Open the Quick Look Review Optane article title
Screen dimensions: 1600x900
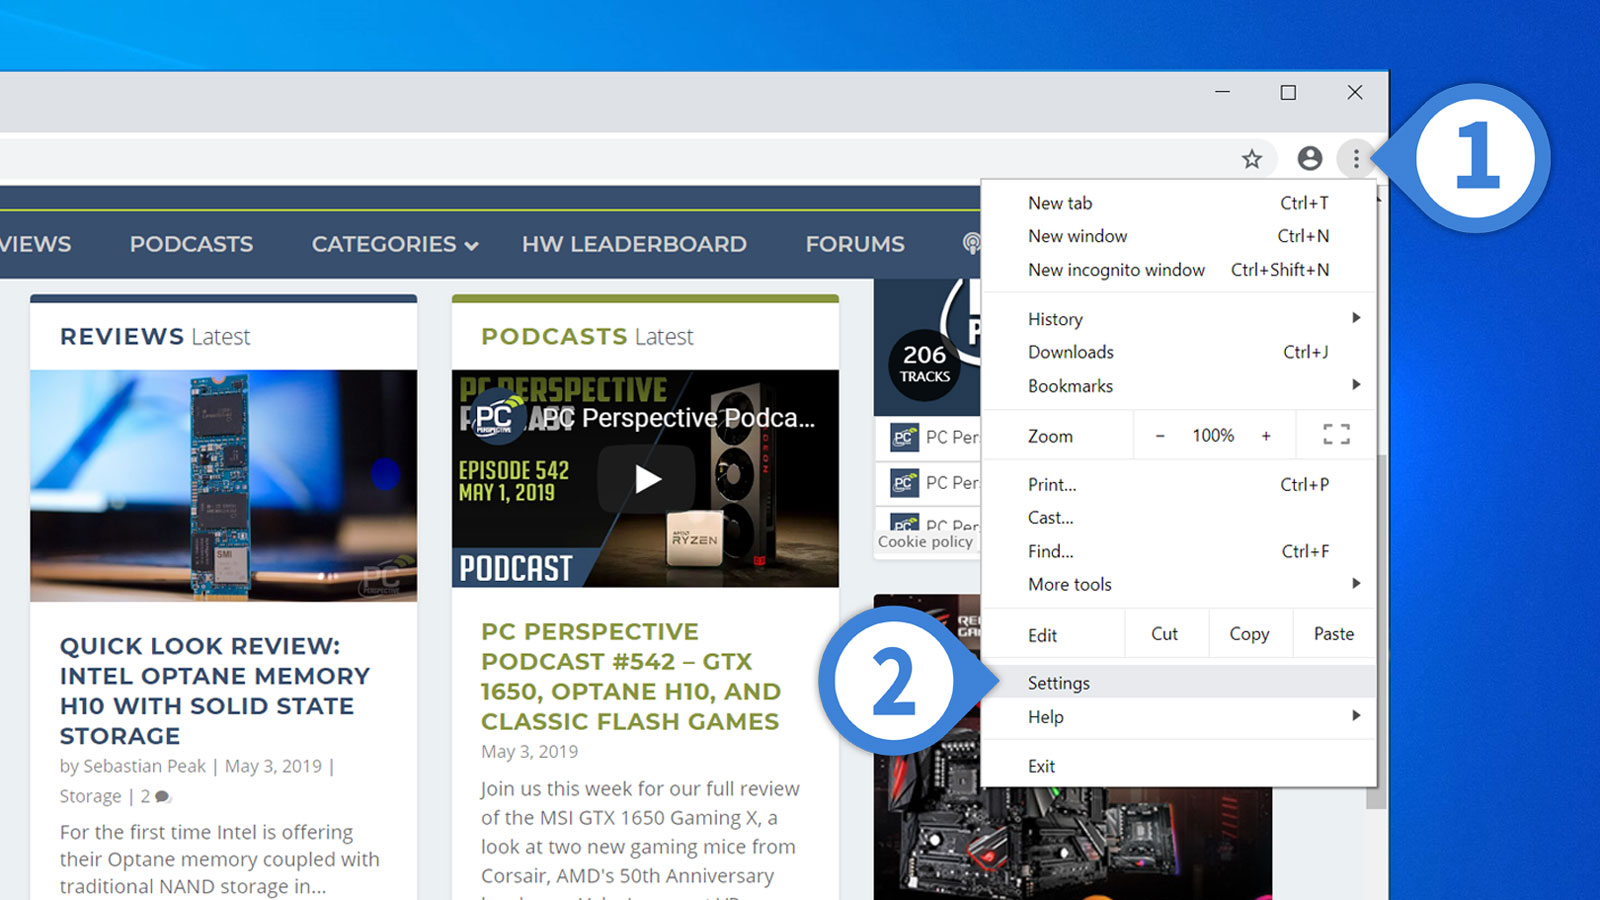click(x=214, y=691)
